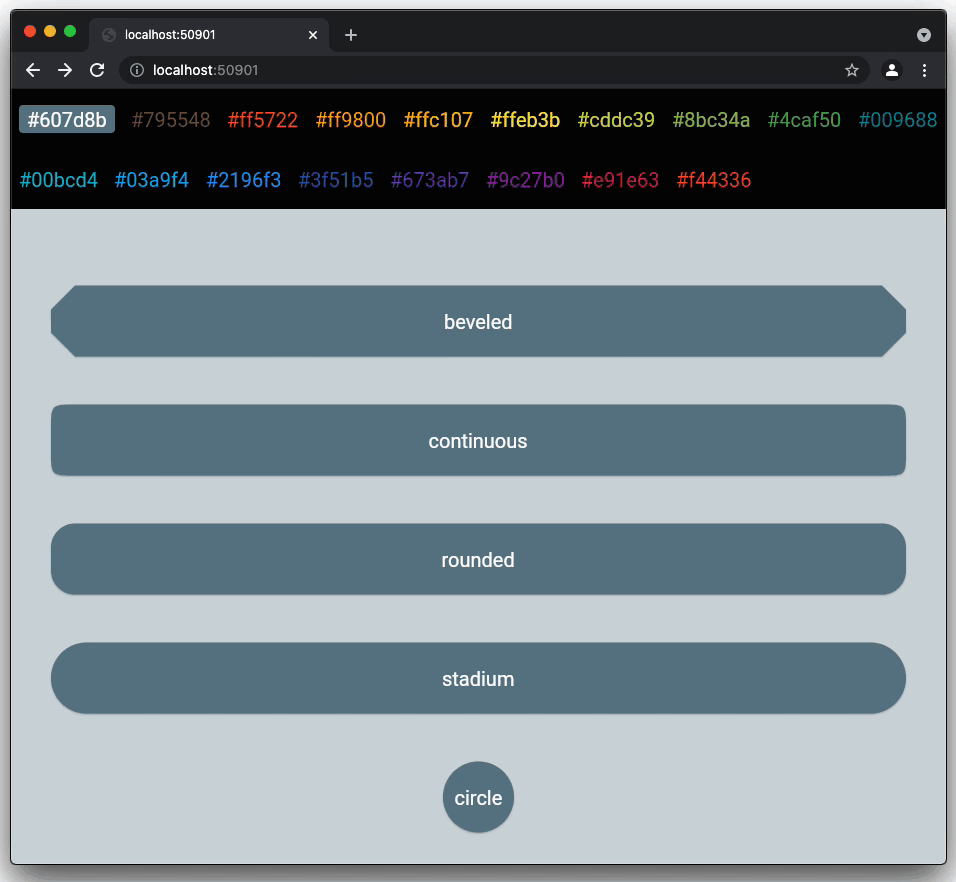This screenshot has height=882, width=956.
Task: Click the rounded shape button
Action: tap(478, 559)
